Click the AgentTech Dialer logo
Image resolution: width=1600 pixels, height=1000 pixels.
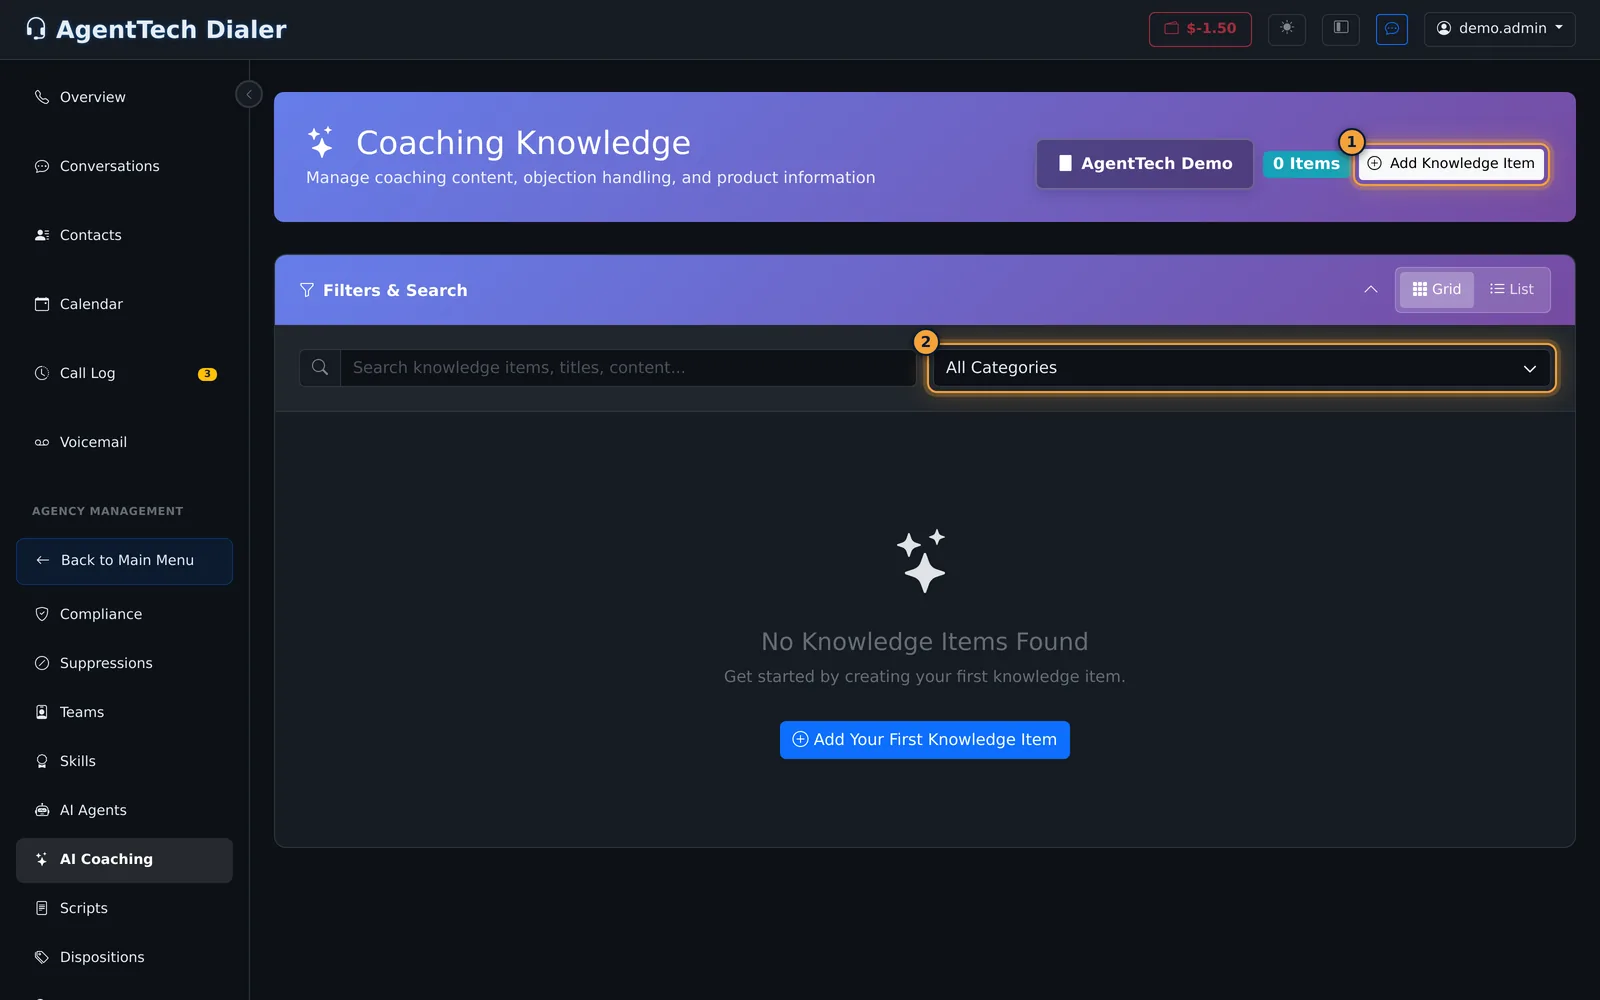156,29
